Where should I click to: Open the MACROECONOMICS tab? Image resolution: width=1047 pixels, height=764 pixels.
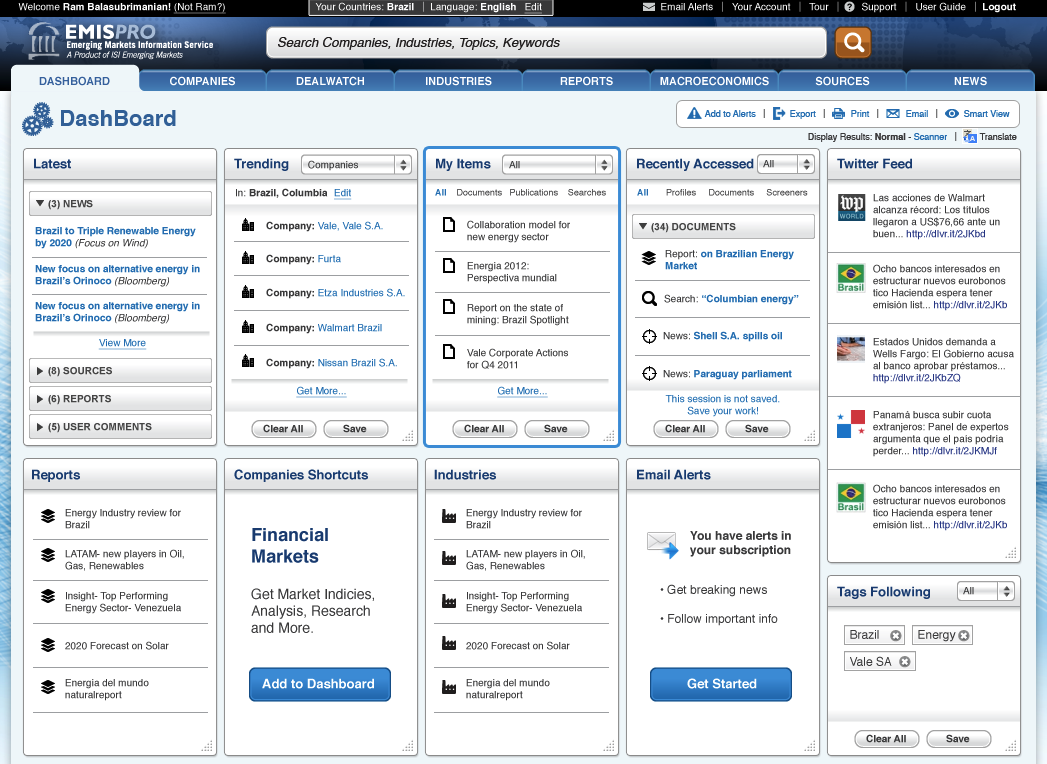pos(714,81)
